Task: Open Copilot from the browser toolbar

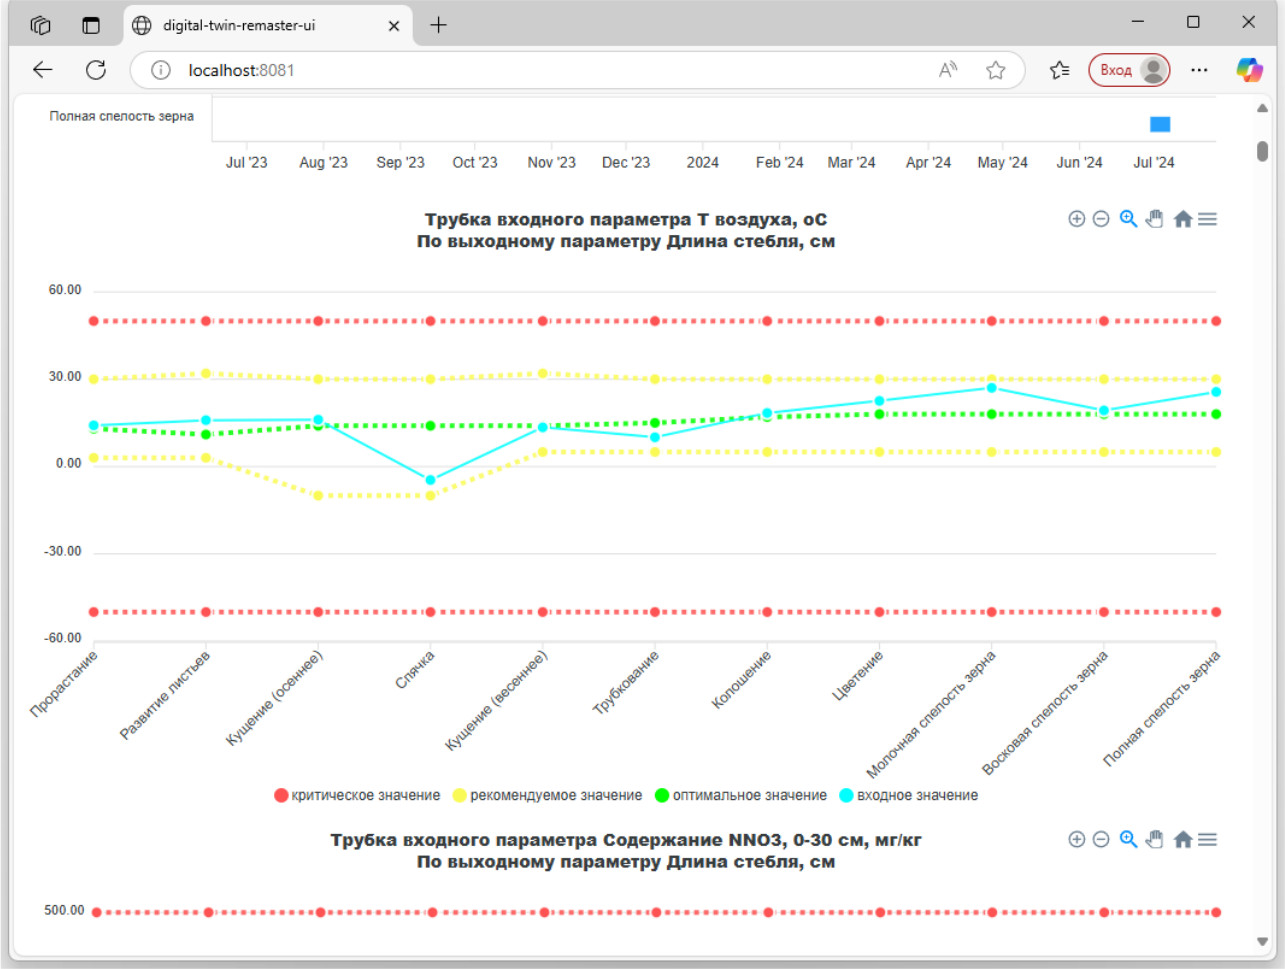Action: pyautogui.click(x=1249, y=70)
